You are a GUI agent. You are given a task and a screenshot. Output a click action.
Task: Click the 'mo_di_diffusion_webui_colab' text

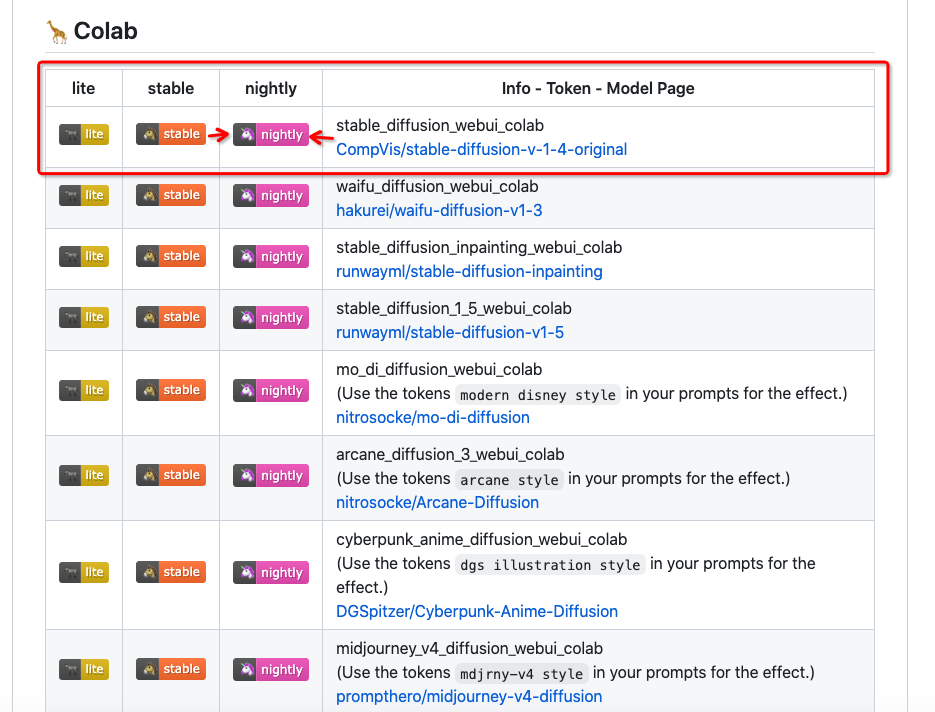[439, 369]
